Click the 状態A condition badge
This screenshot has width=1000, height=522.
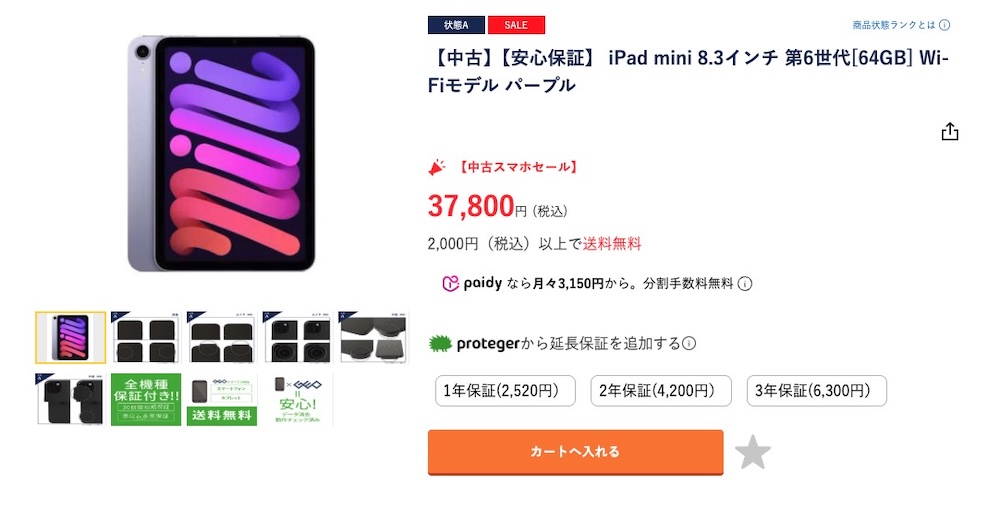pyautogui.click(x=456, y=25)
